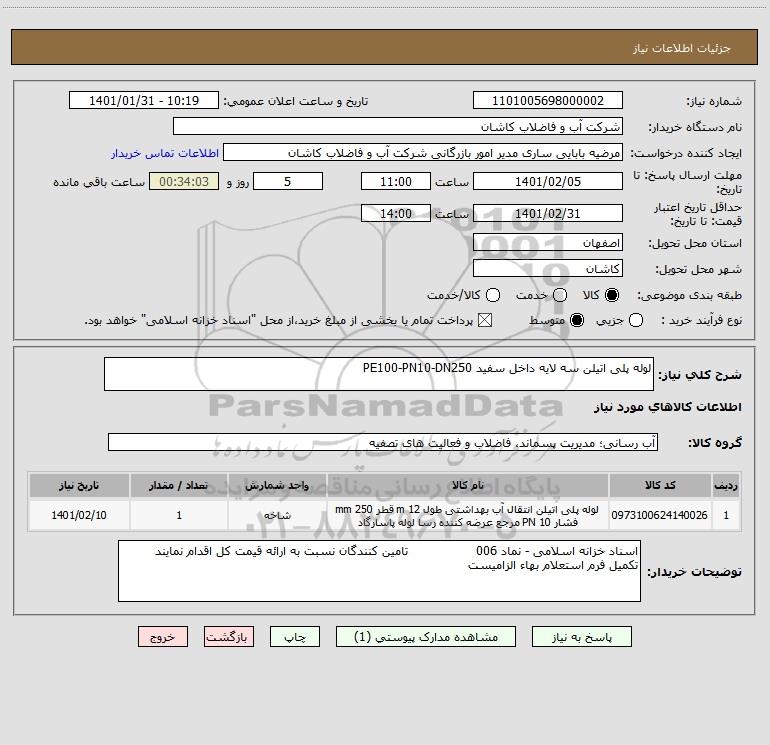Click the general description field PE100-PN10-DN250
This screenshot has width=770, height=745.
379,374
